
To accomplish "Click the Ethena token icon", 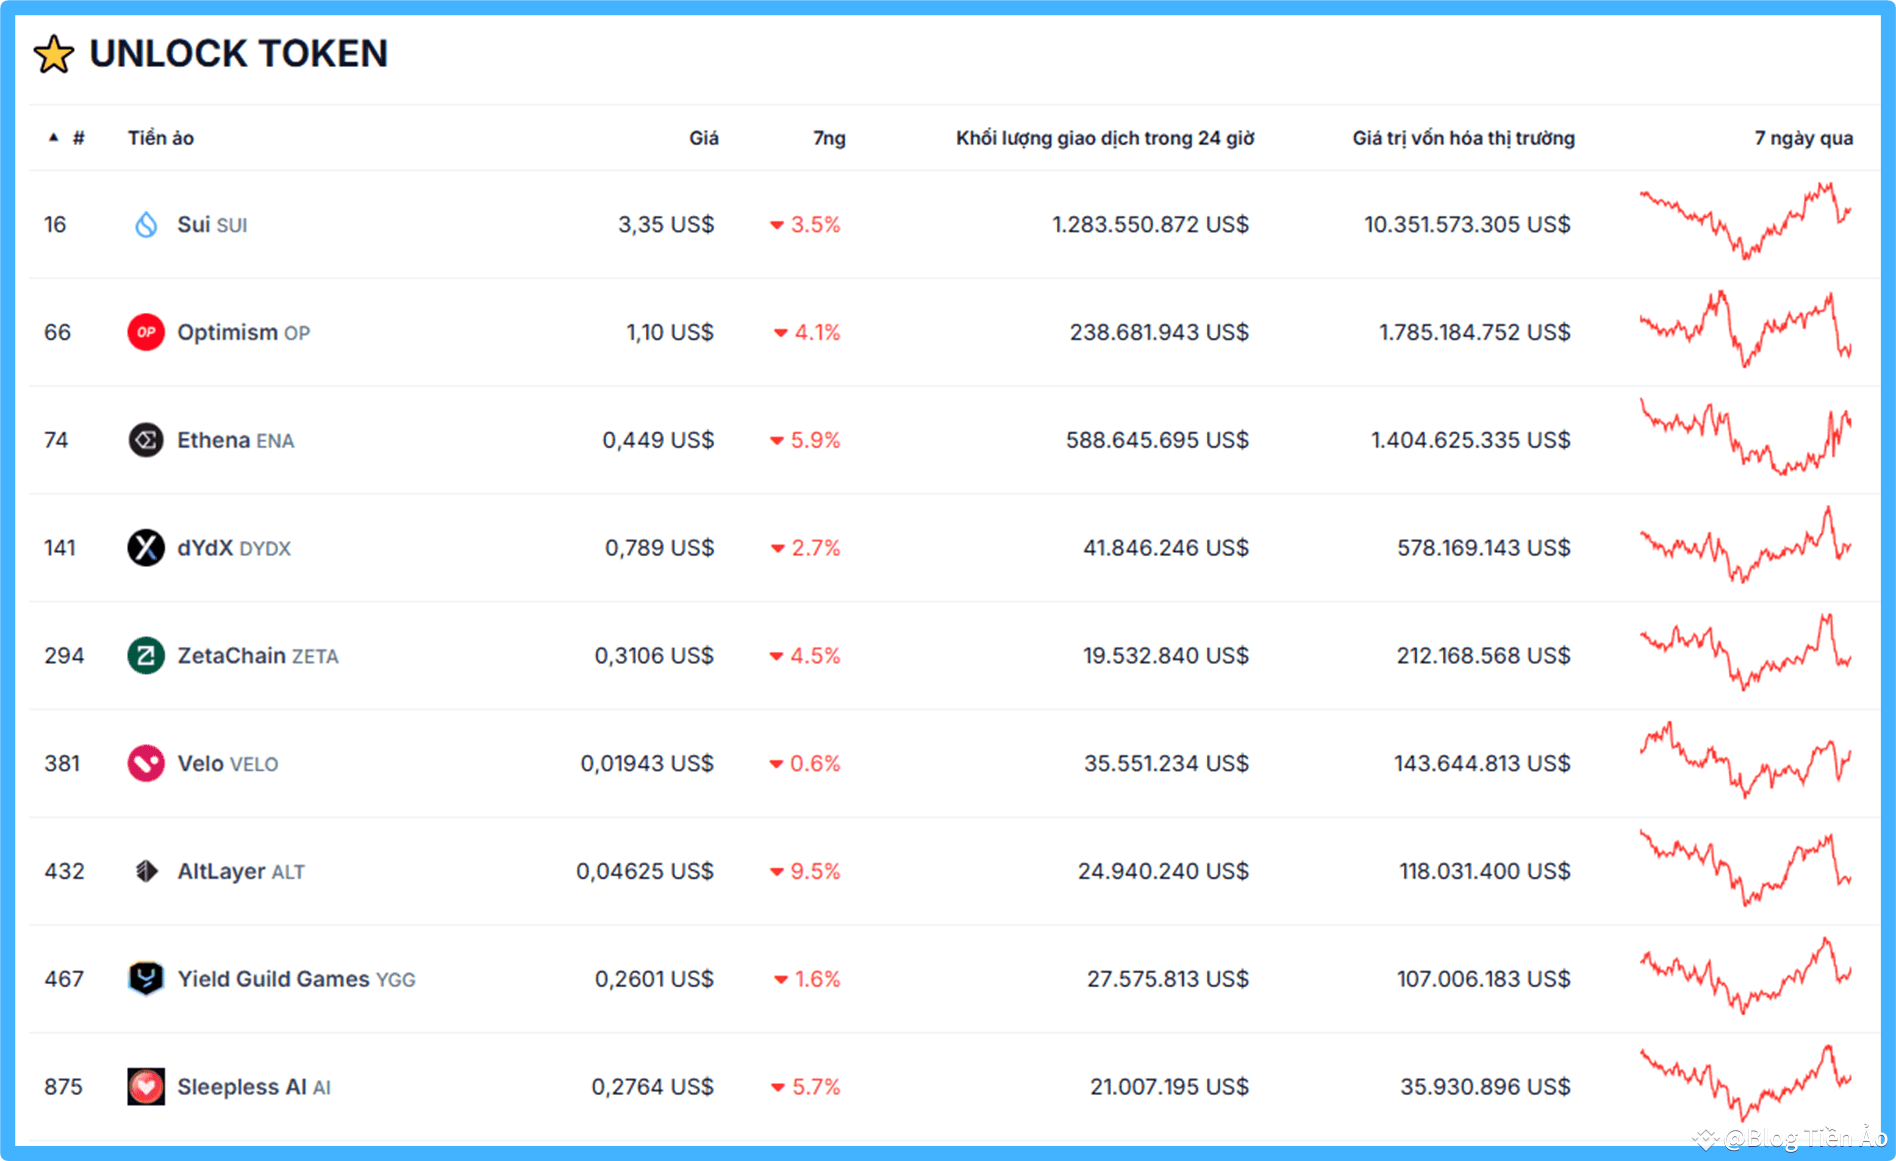I will 146,439.
